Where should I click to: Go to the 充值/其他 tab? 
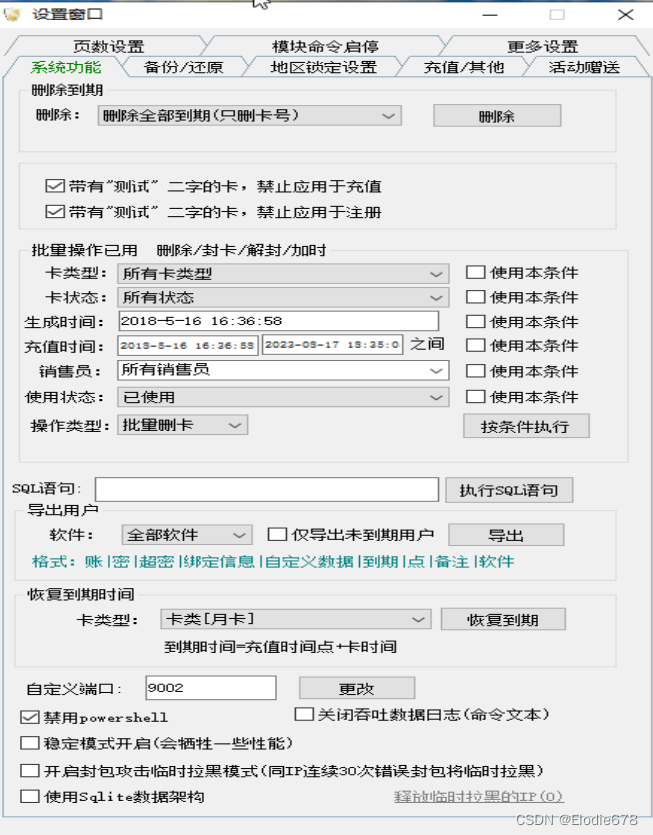(x=464, y=67)
